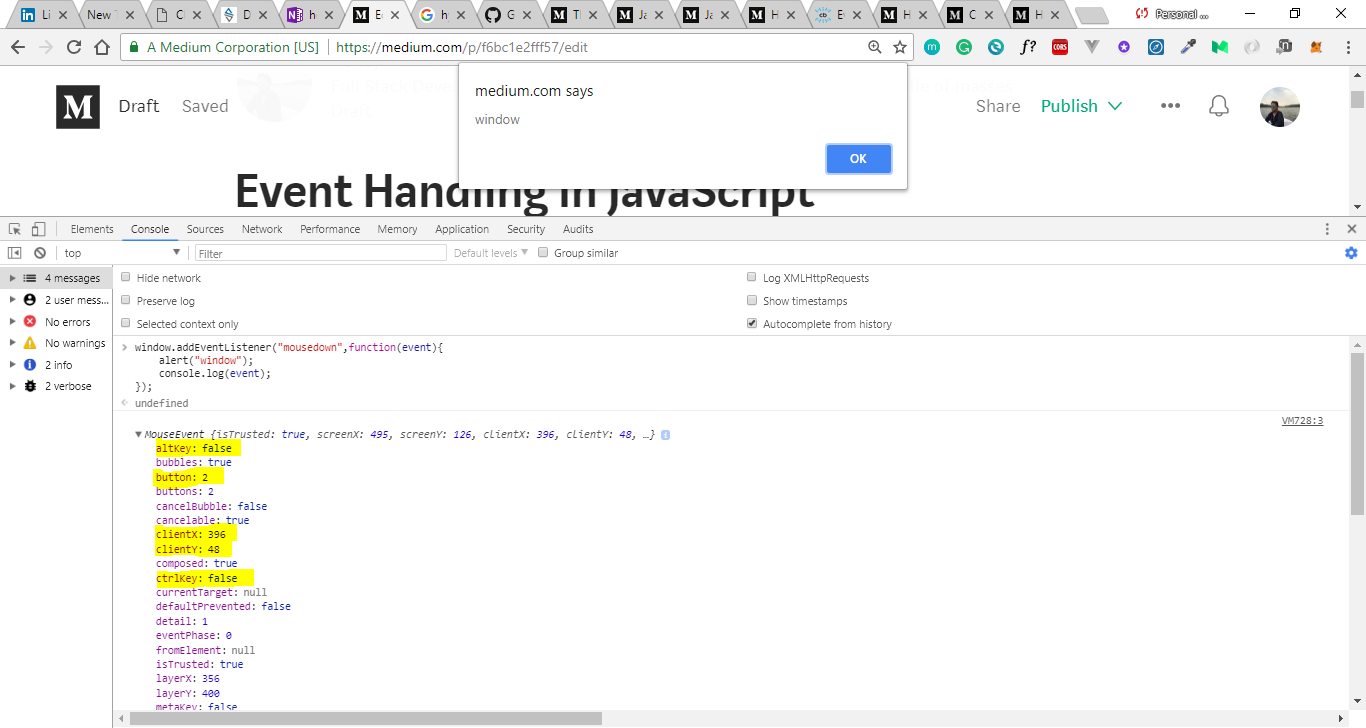Select the DevTools inspect element tool
The image size is (1366, 728).
[x=15, y=229]
